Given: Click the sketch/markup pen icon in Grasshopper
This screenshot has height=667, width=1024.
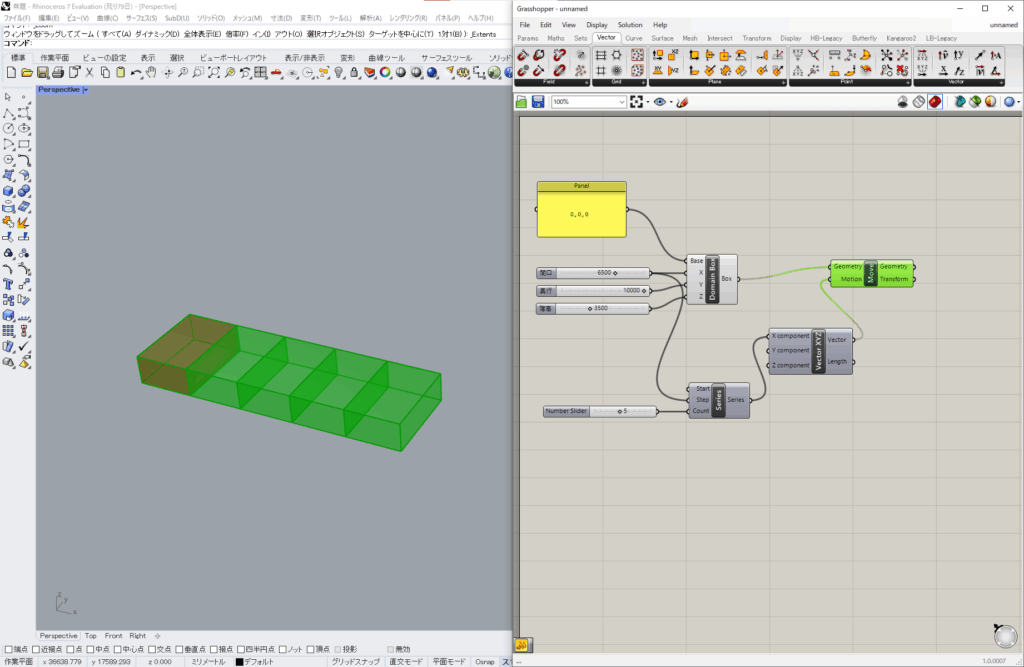Looking at the screenshot, I should coord(681,102).
